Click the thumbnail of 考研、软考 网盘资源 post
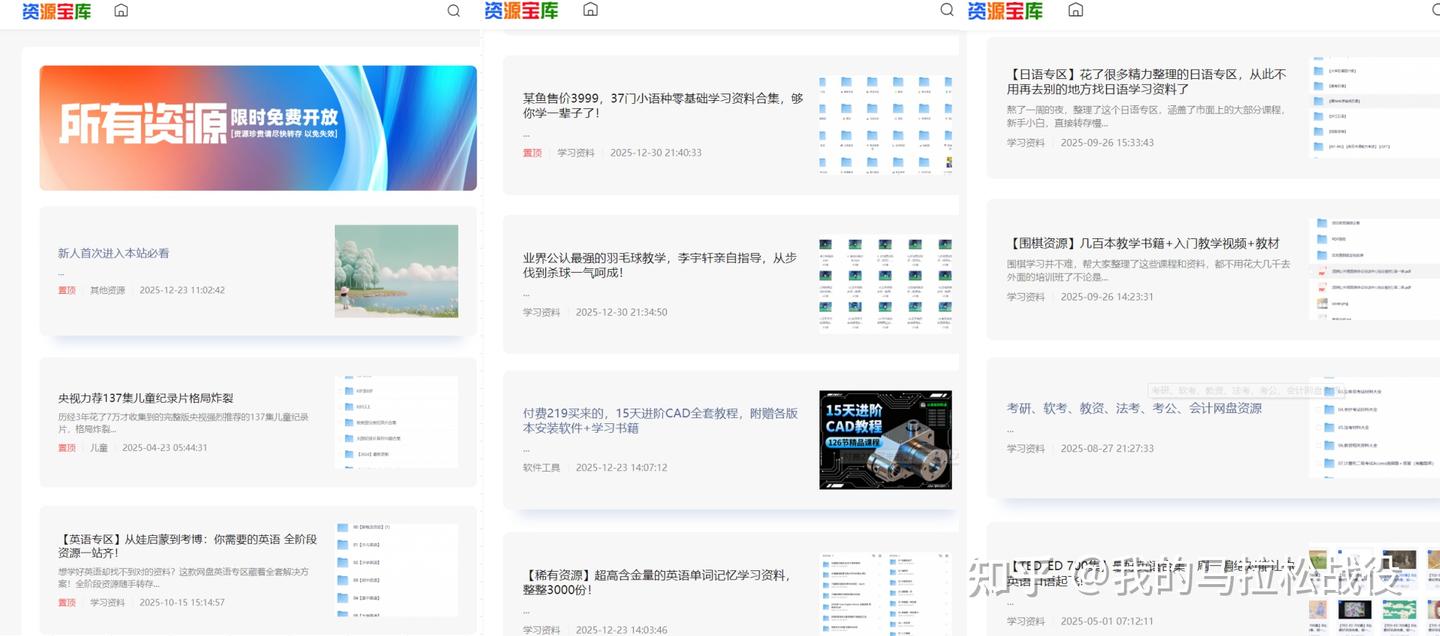Screen dimensions: 1440x636 point(1375,428)
